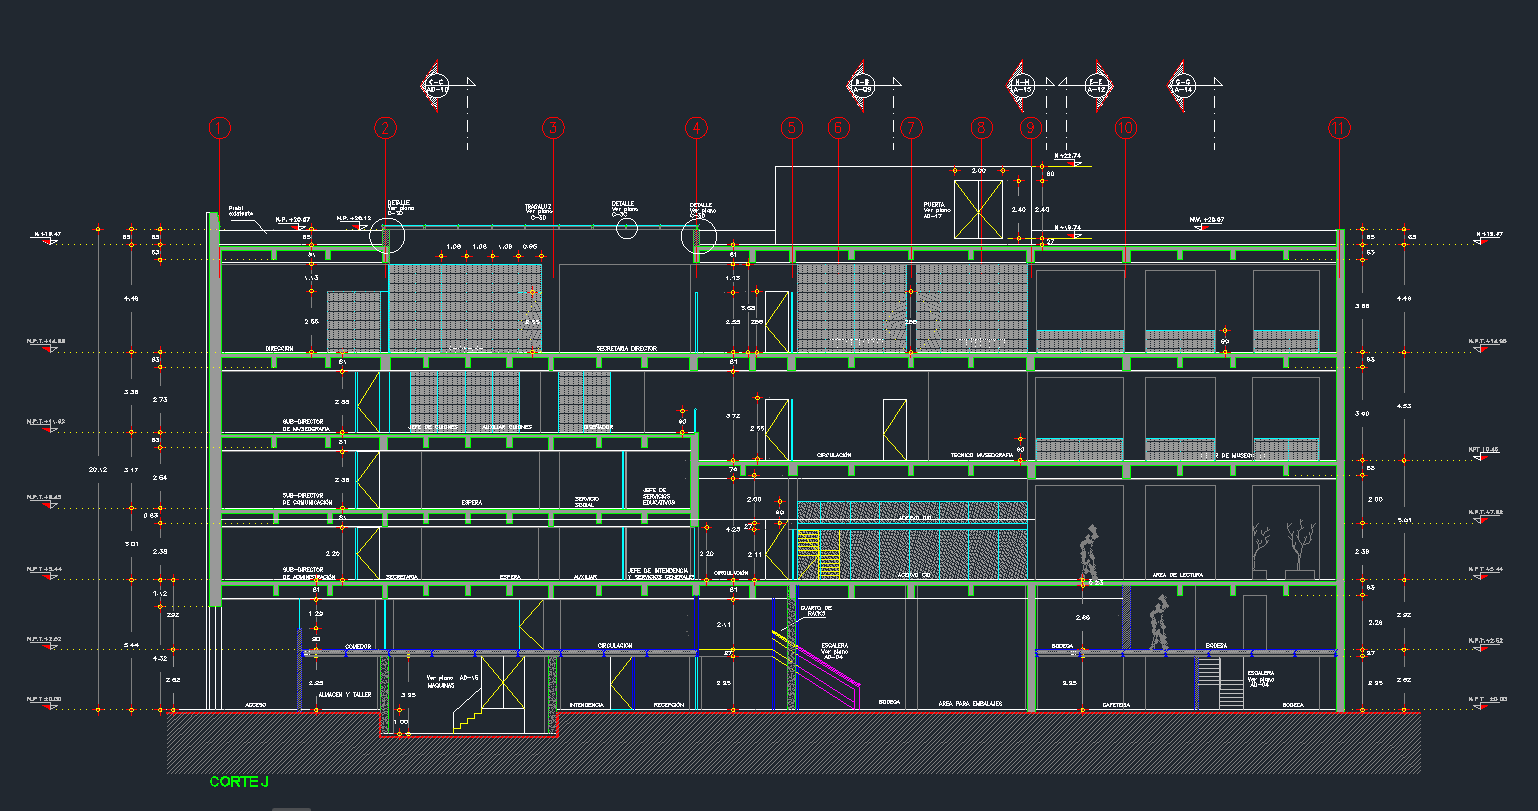The height and width of the screenshot is (811, 1538).
Task: Click the C-C section cut marker
Action: coord(437,85)
